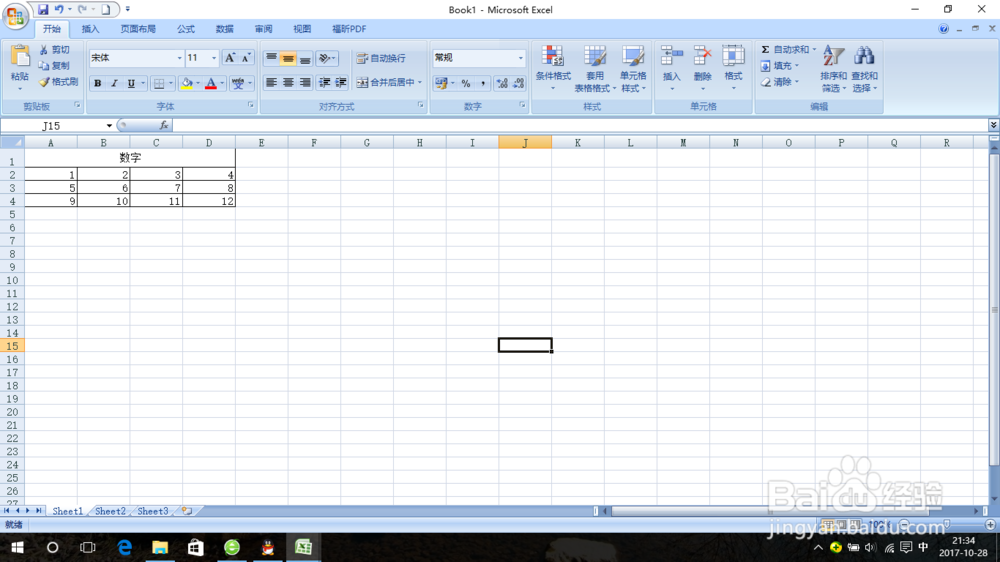The image size is (1000, 562).
Task: Switch to the 公式 ribbon tab
Action: click(x=186, y=29)
